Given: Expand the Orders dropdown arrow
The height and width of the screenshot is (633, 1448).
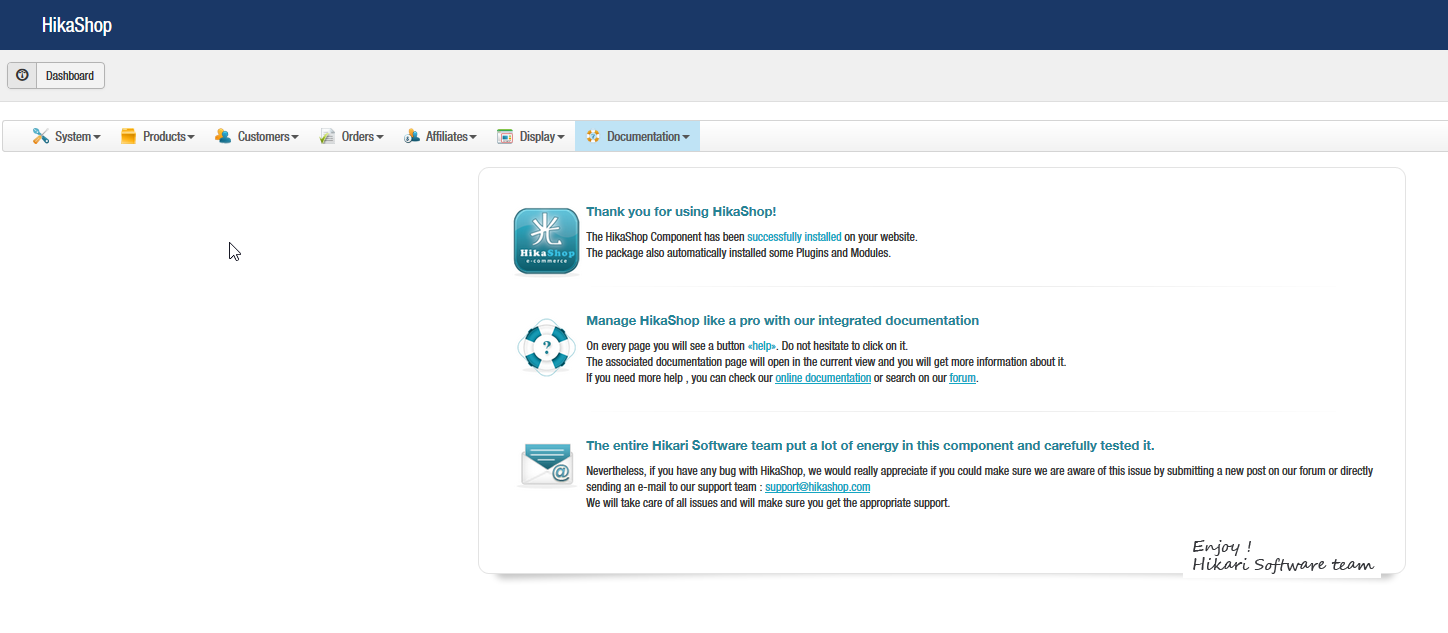Looking at the screenshot, I should [x=379, y=137].
